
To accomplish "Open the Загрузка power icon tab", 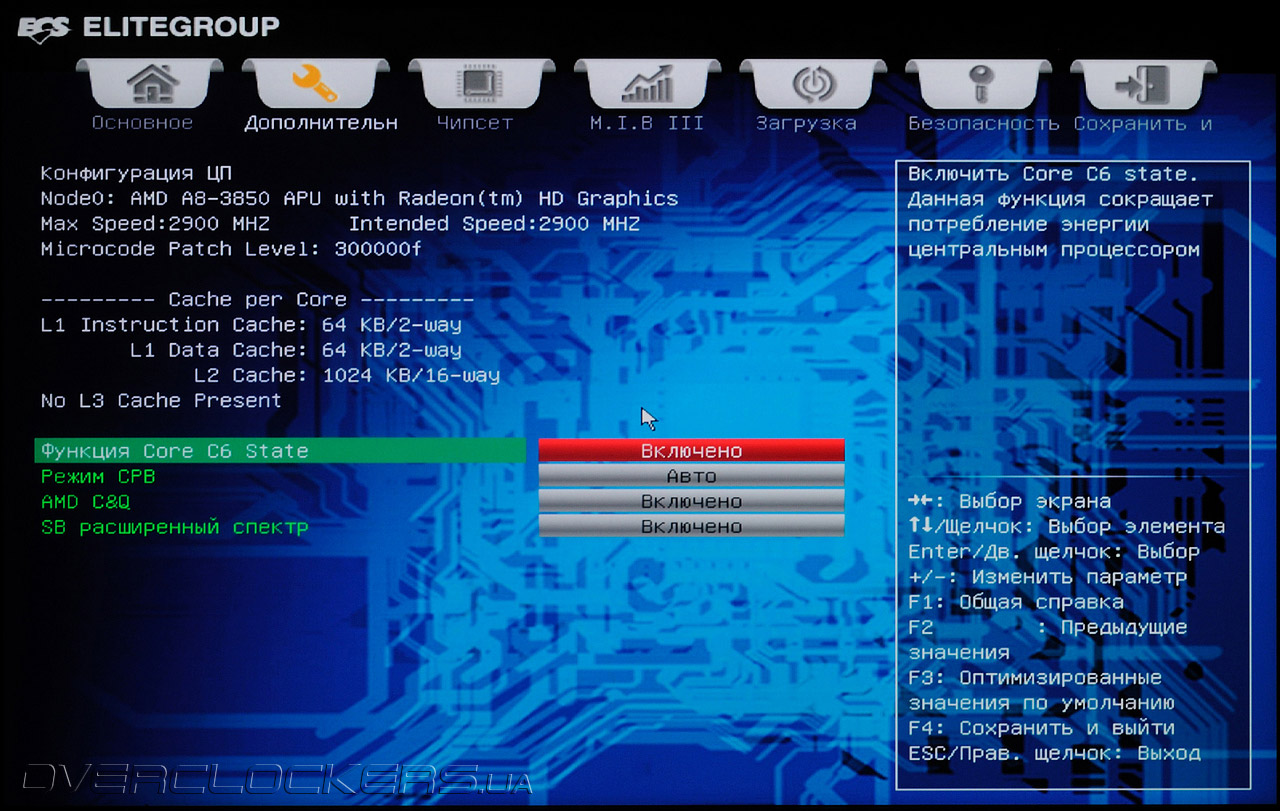I will coord(813,84).
